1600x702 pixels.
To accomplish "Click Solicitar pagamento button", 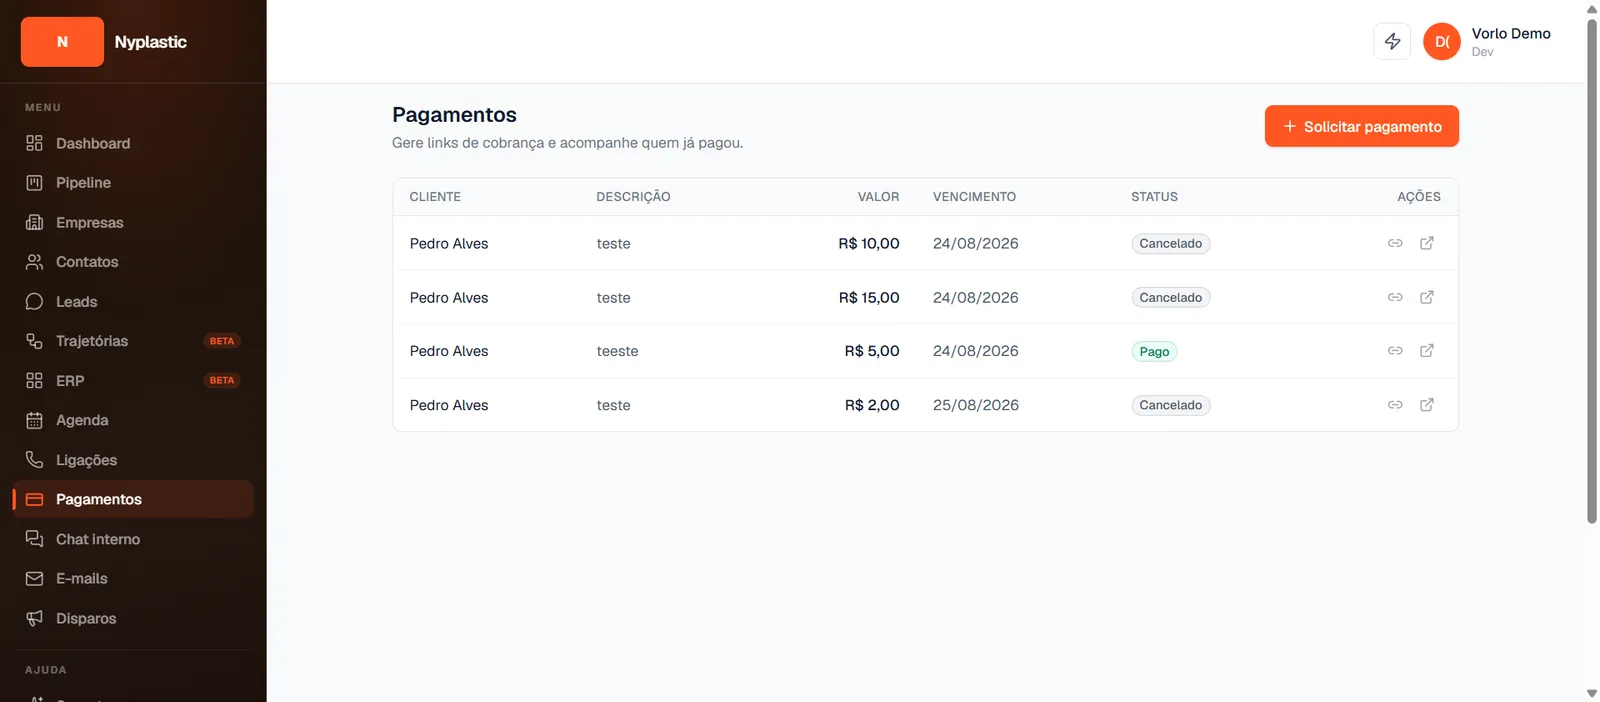I will (1361, 126).
